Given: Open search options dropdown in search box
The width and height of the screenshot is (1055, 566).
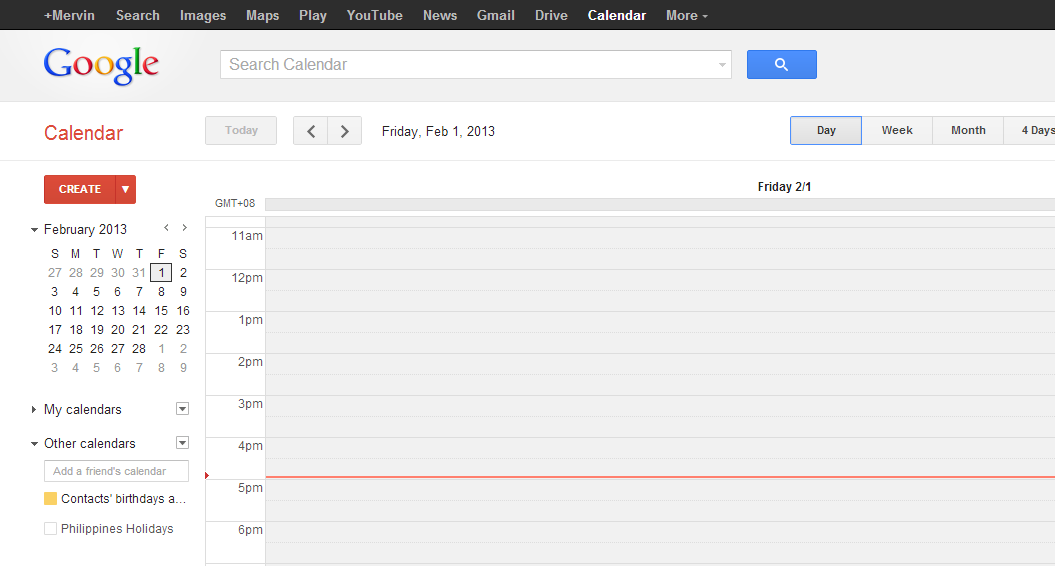Looking at the screenshot, I should point(722,65).
